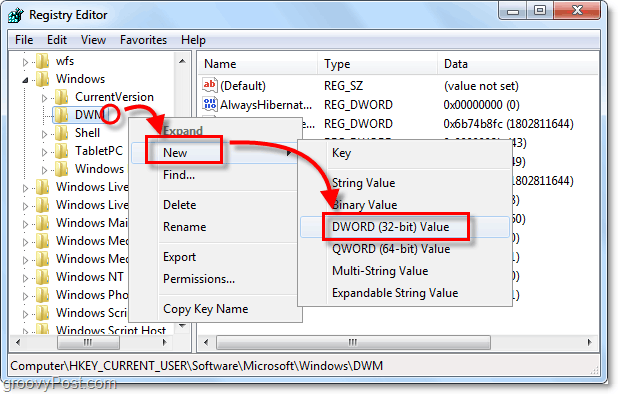Click values pane horizontal scroll right arrow
Image resolution: width=618 pixels, height=394 pixels.
[x=590, y=343]
